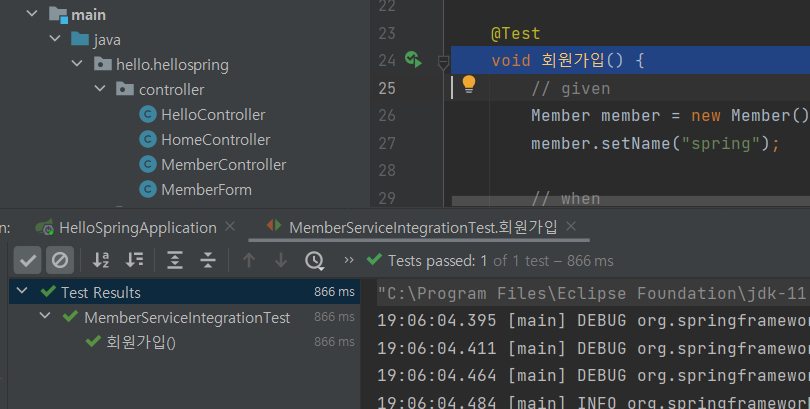Viewport: 810px width, 409px height.
Task: Click line number 25 in gutter
Action: [387, 88]
